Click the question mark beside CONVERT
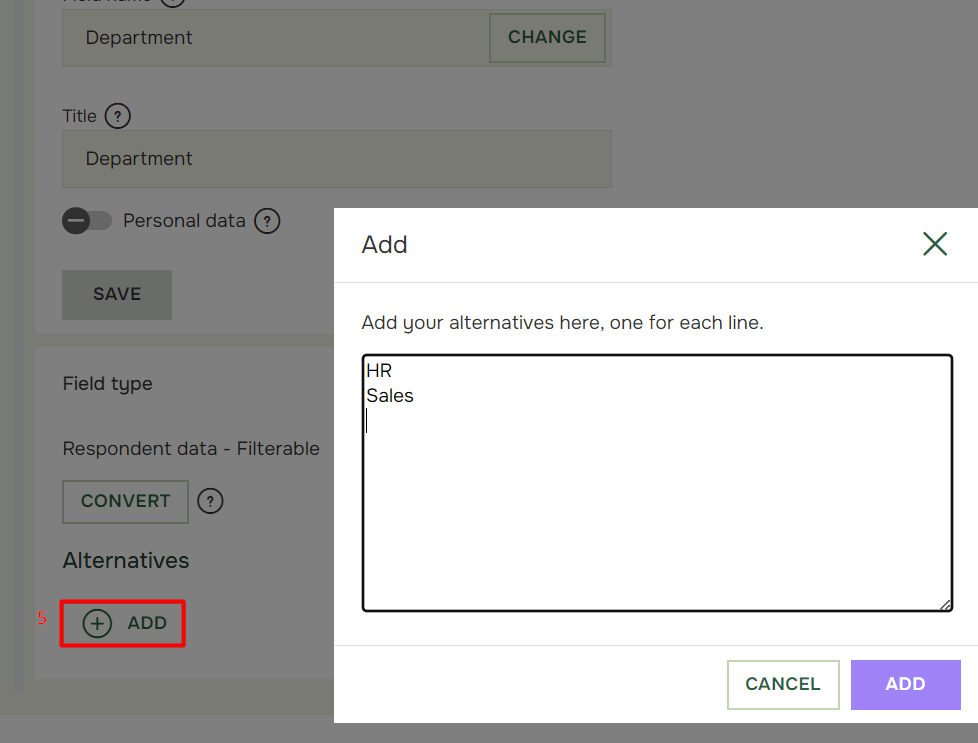 pyautogui.click(x=210, y=501)
